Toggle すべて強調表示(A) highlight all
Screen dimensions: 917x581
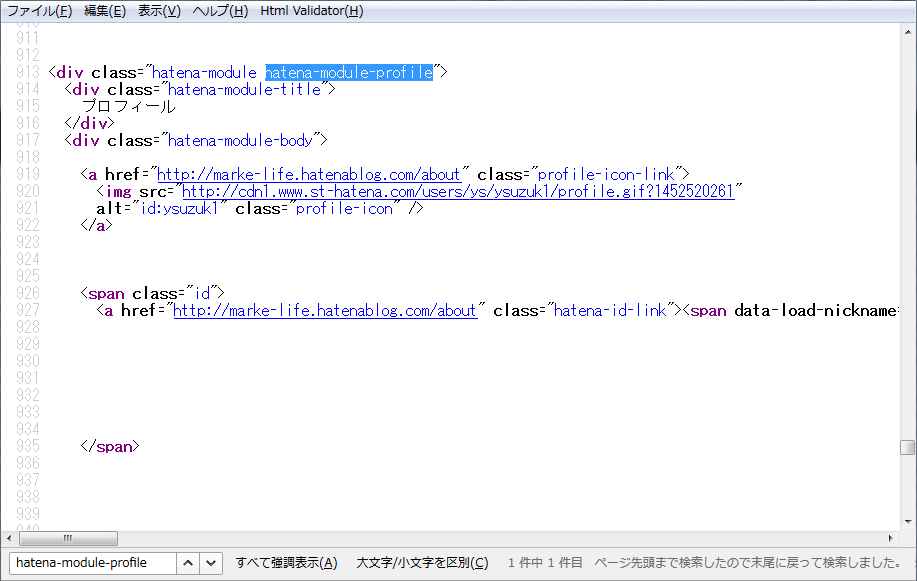pyautogui.click(x=287, y=563)
